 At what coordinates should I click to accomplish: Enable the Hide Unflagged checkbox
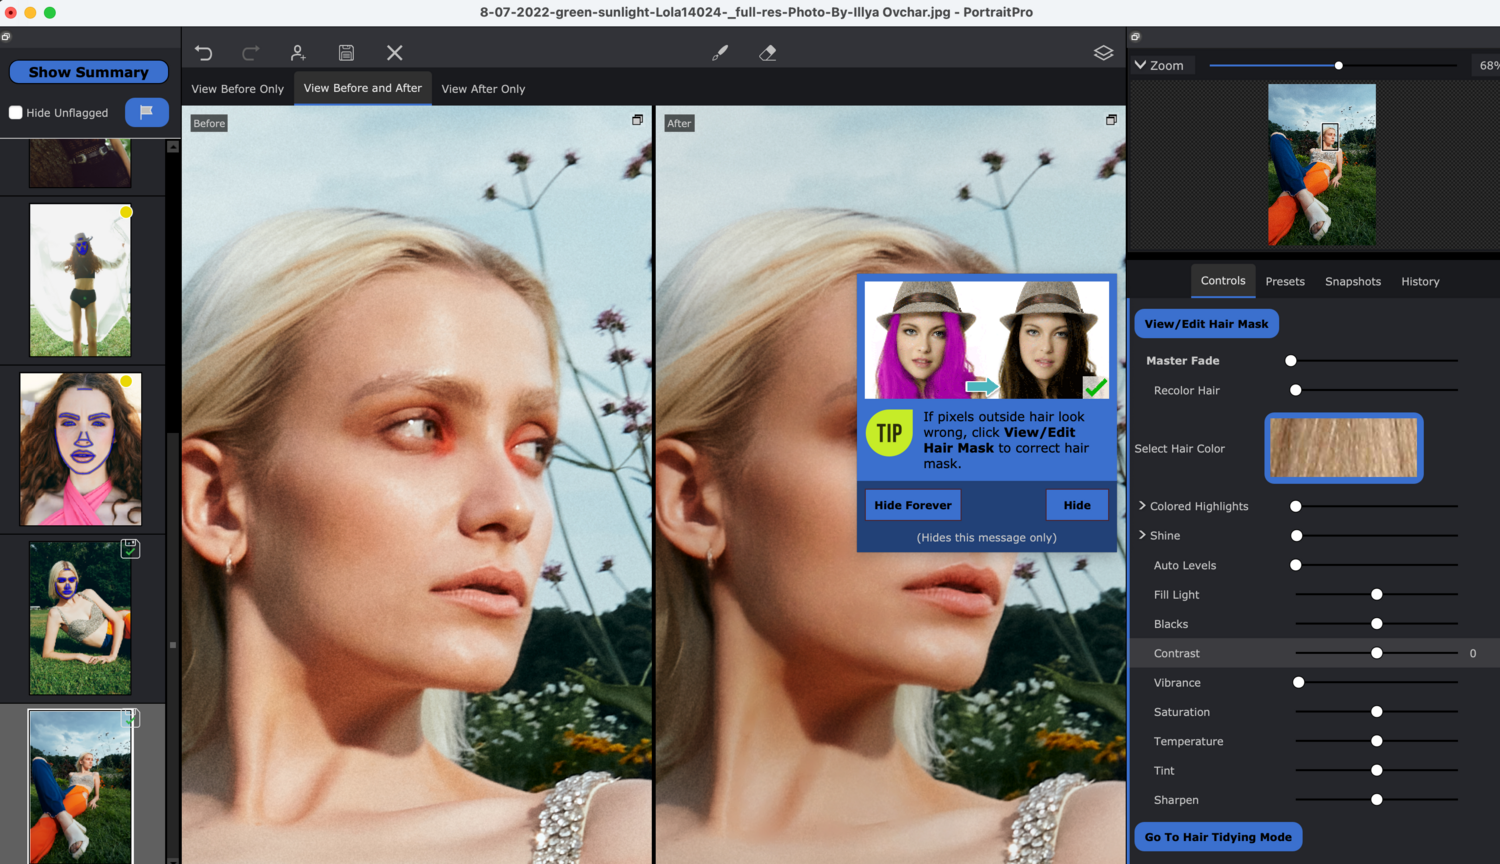pos(16,113)
